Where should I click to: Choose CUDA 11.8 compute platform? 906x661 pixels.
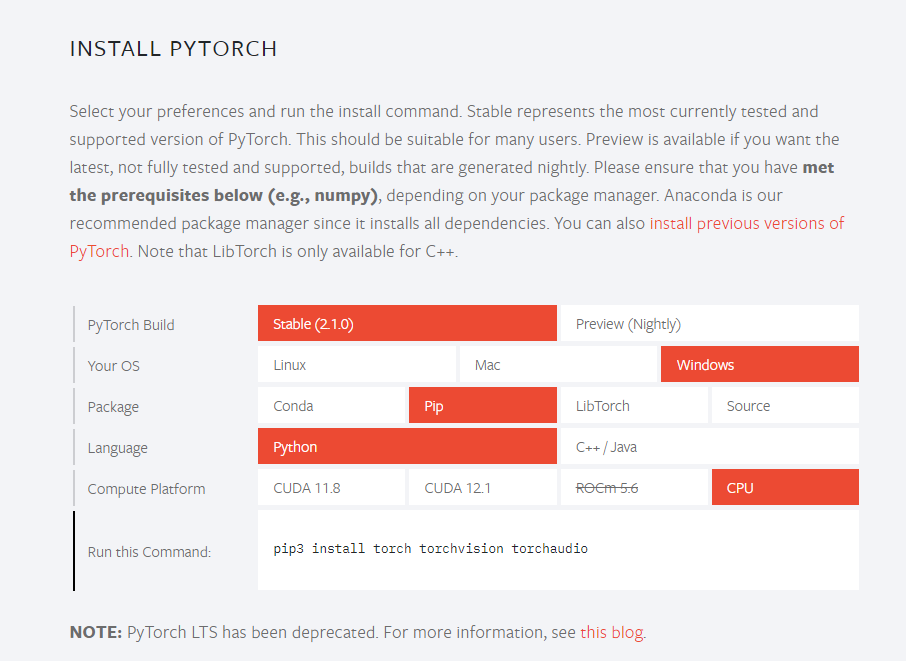click(x=331, y=488)
